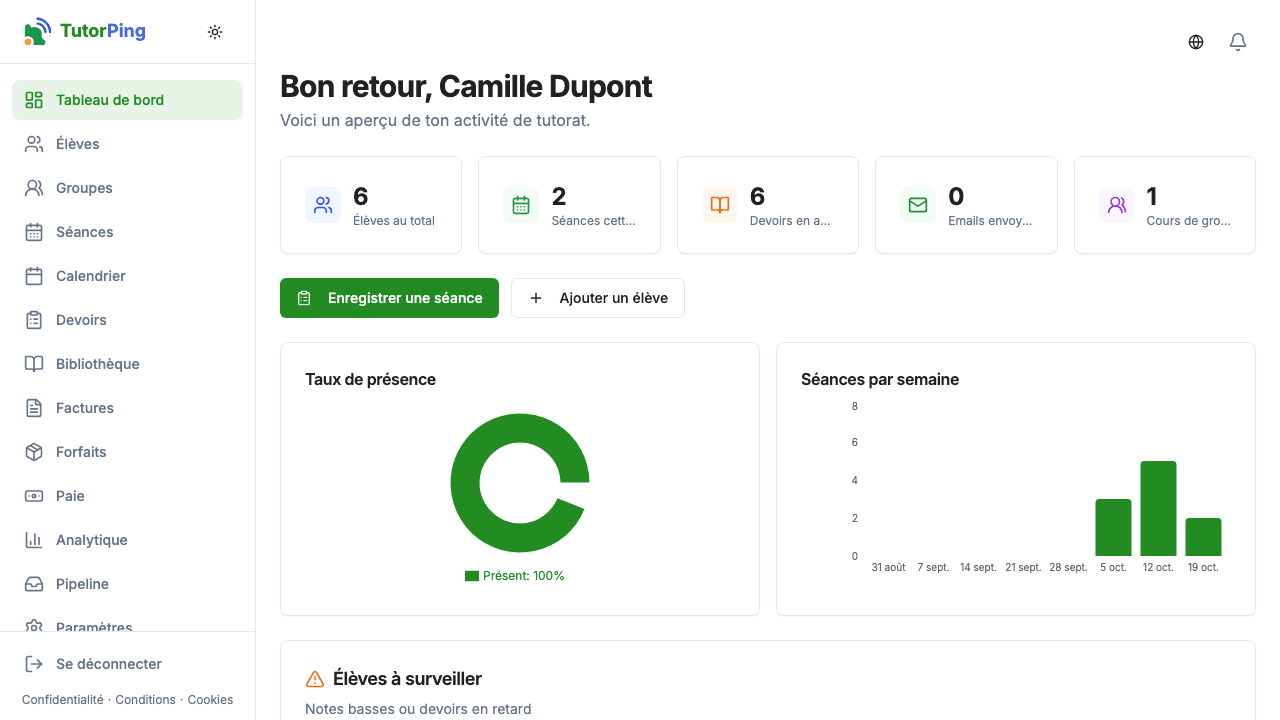1280x720 pixels.
Task: Click the Séances calendar stat icon
Action: click(x=521, y=205)
